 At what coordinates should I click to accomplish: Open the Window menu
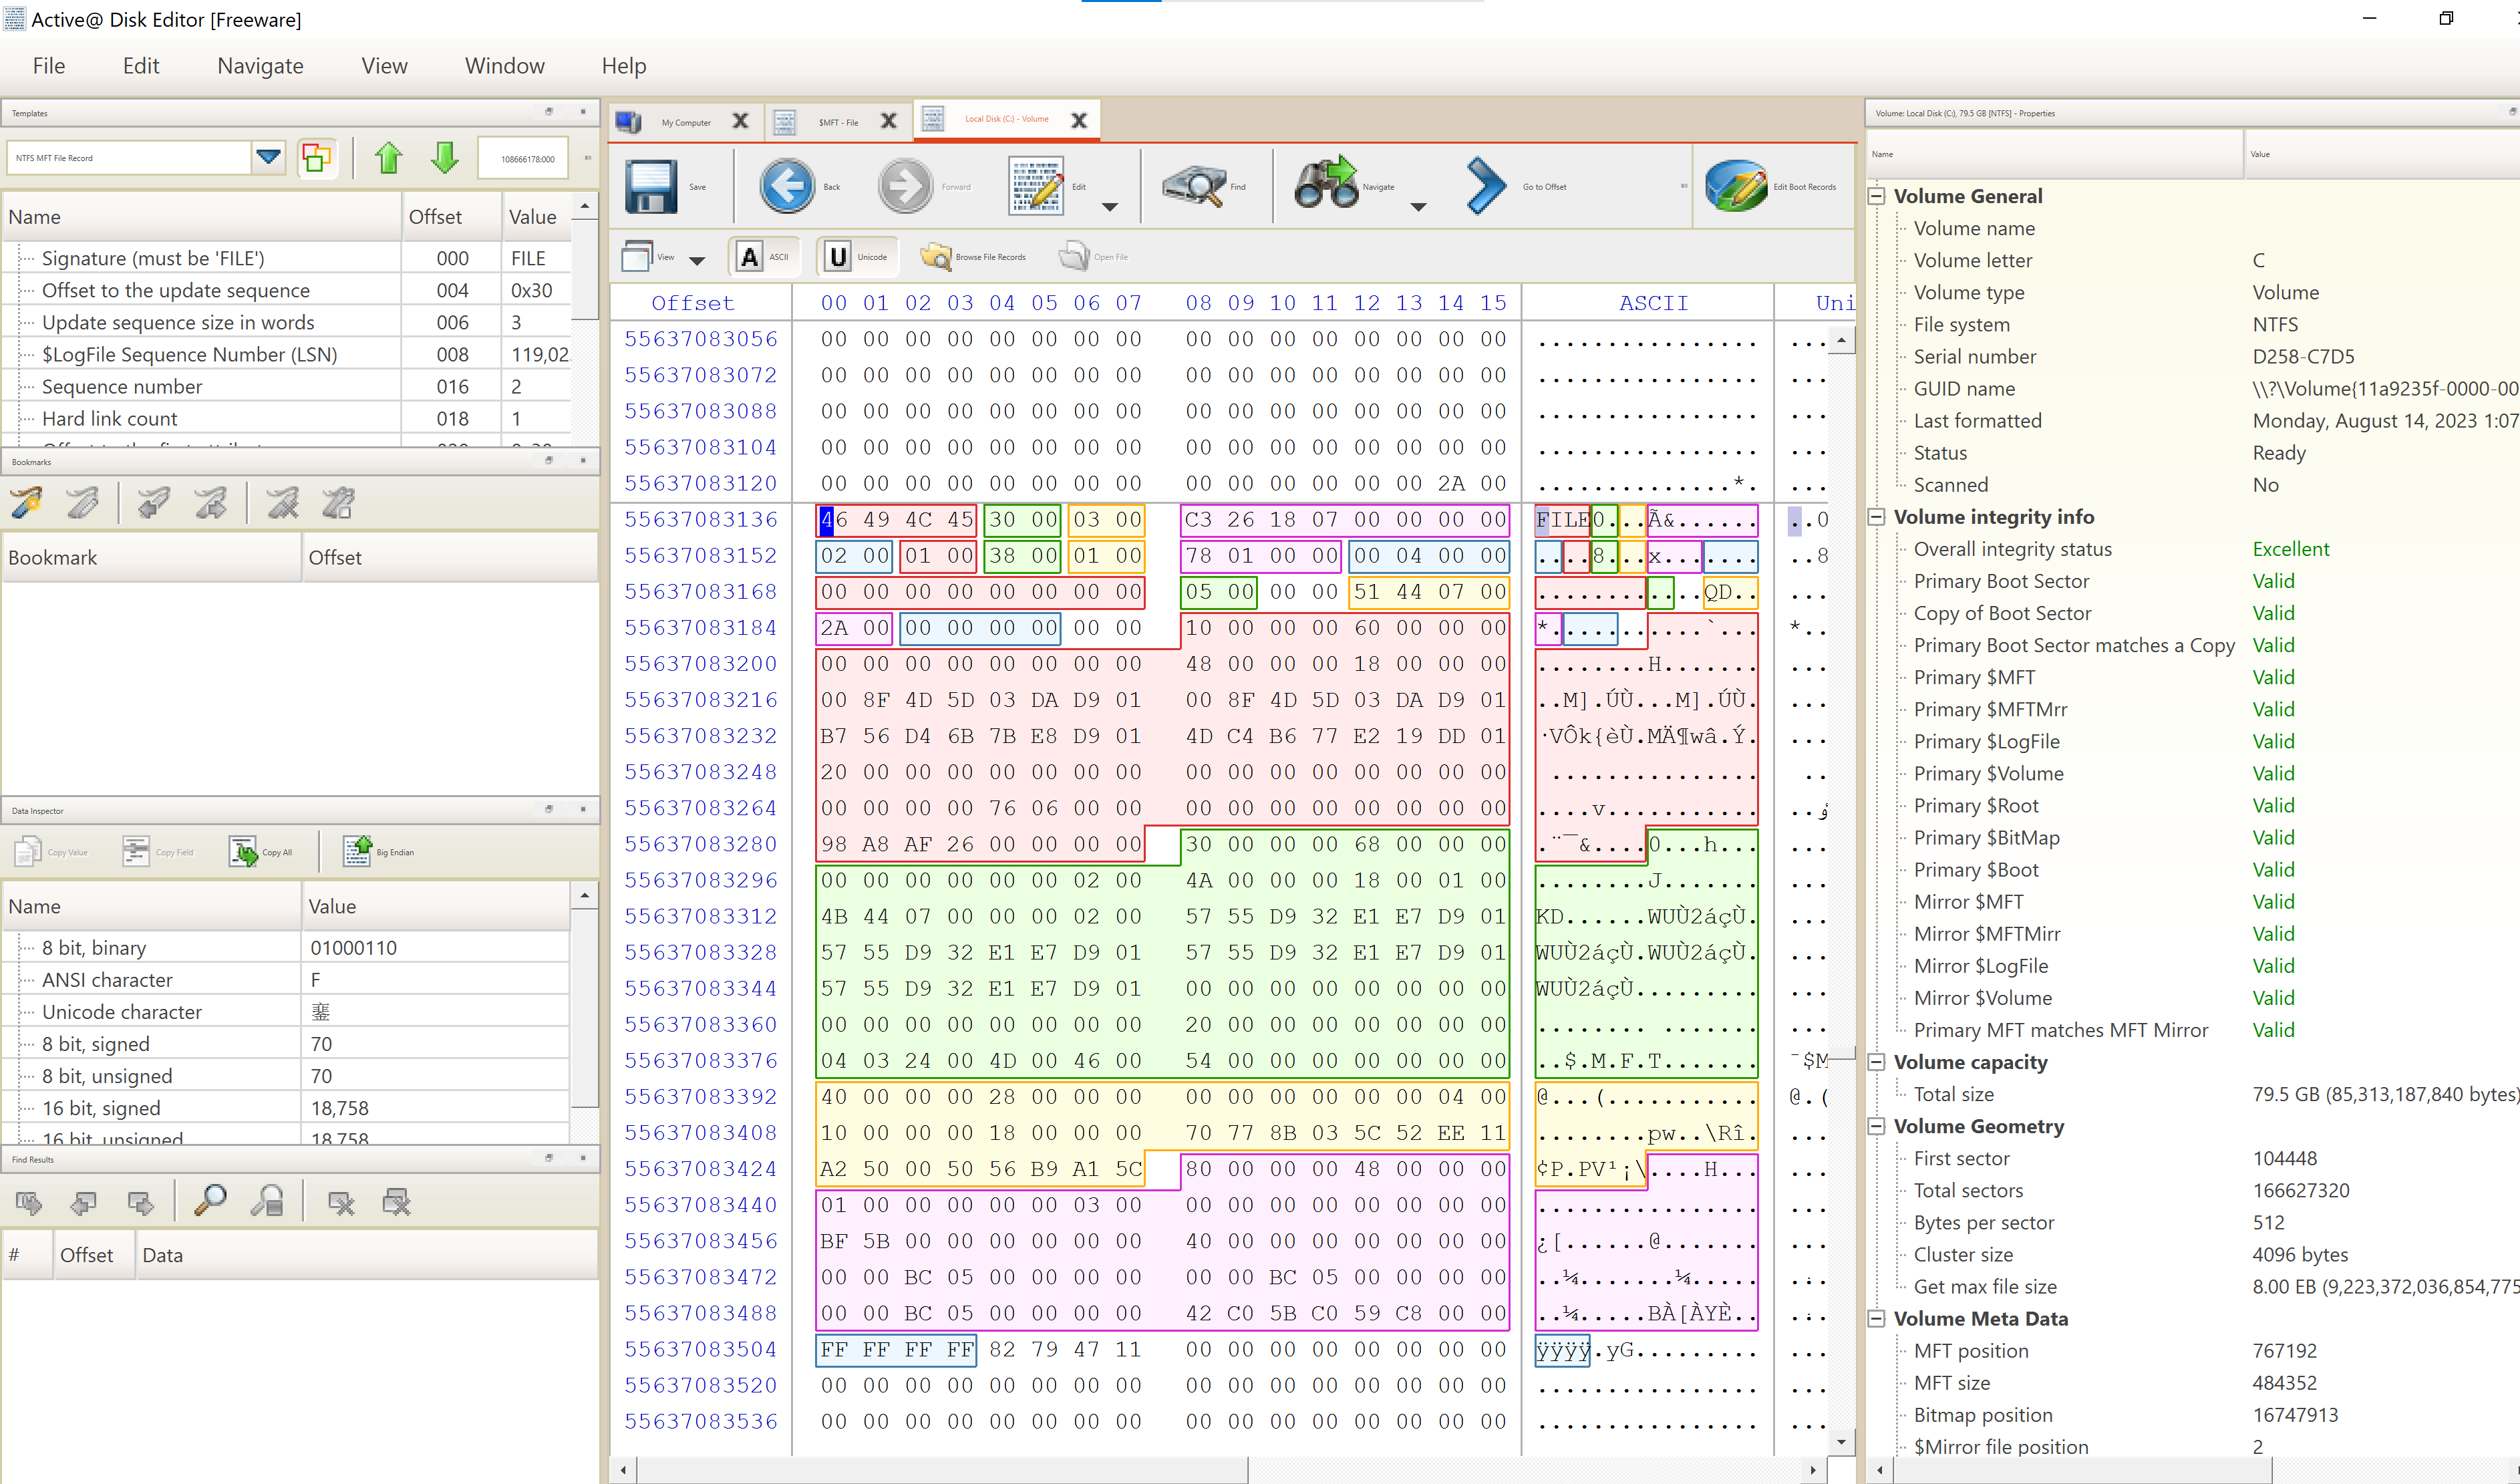pos(504,66)
